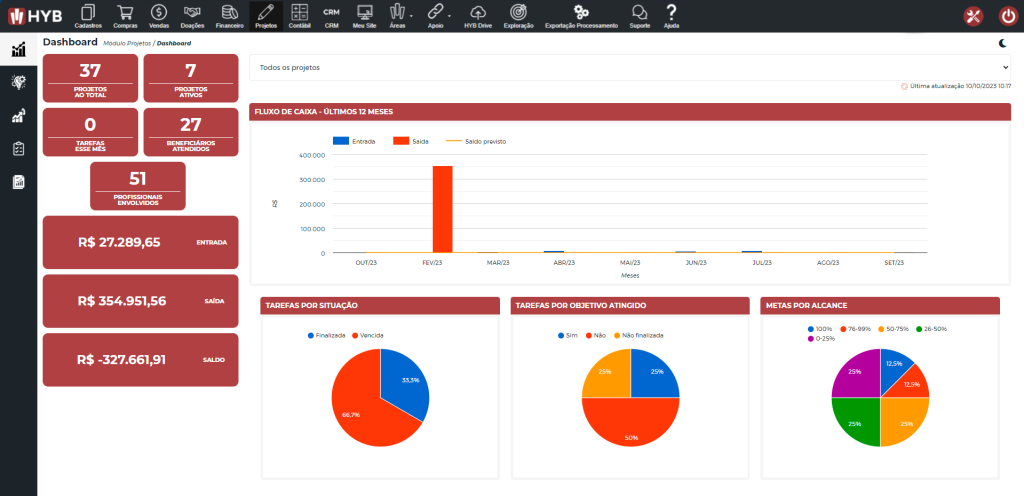Image resolution: width=1024 pixels, height=496 pixels.
Task: Open the HYB Drive cloud icon
Action: pyautogui.click(x=478, y=15)
